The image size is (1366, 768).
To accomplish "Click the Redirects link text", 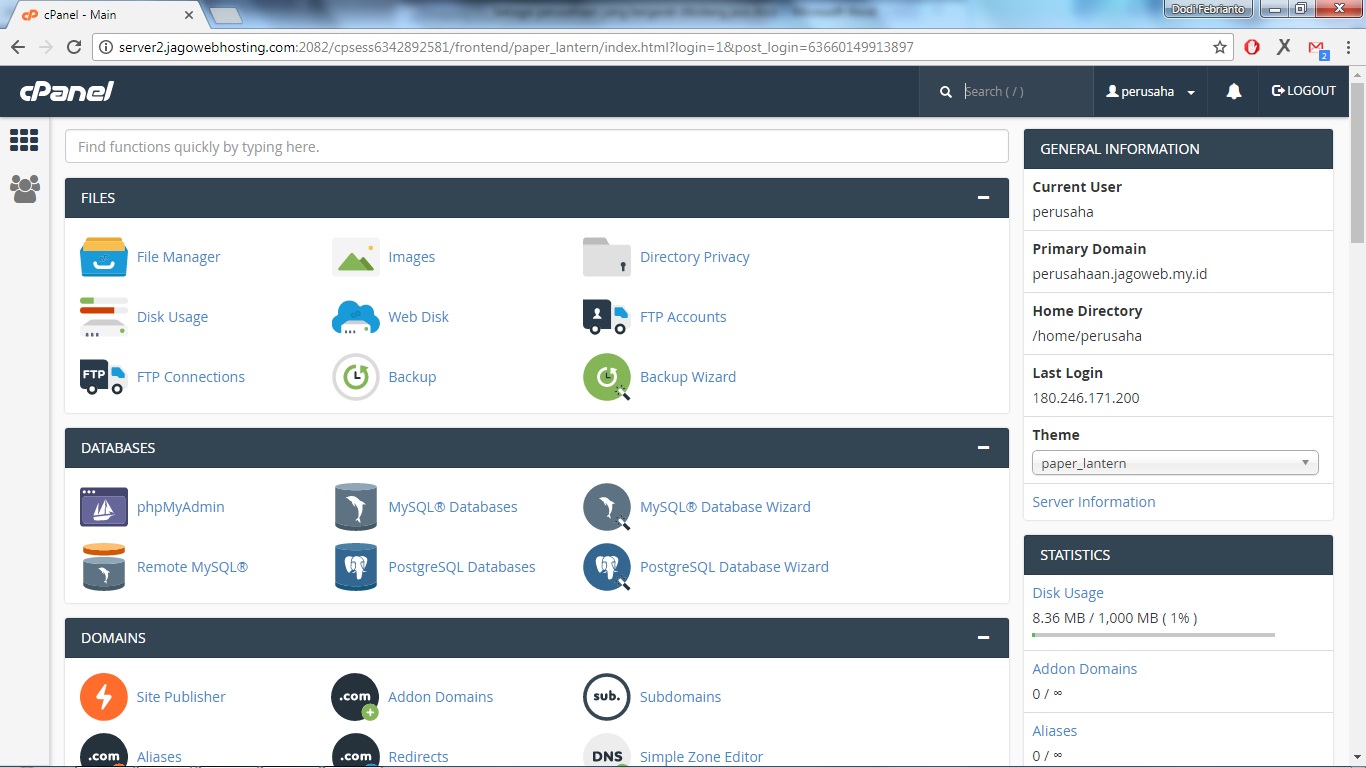I will (x=418, y=757).
